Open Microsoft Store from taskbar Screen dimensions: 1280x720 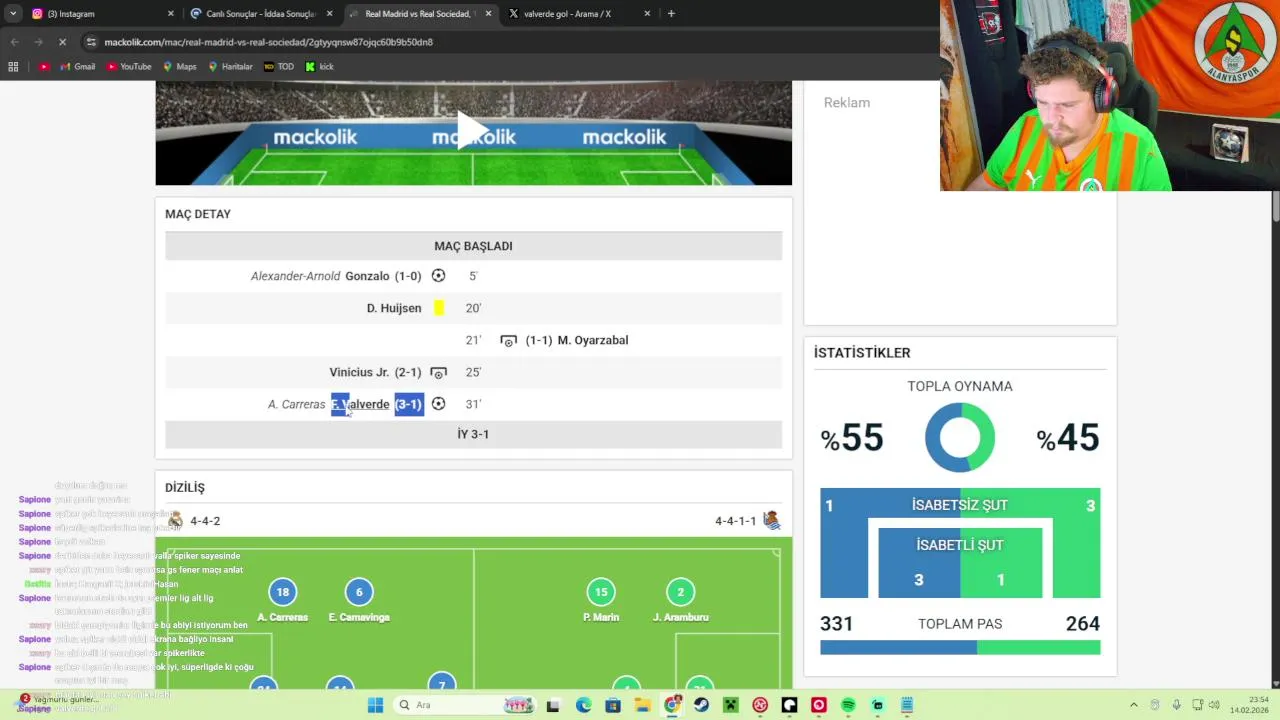coord(613,705)
